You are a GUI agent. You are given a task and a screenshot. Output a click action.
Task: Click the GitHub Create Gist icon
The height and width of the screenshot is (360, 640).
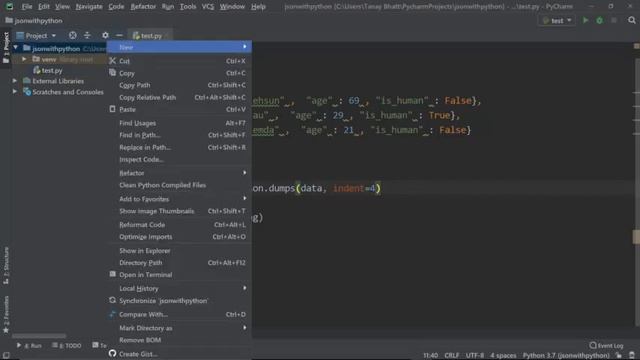[113, 353]
